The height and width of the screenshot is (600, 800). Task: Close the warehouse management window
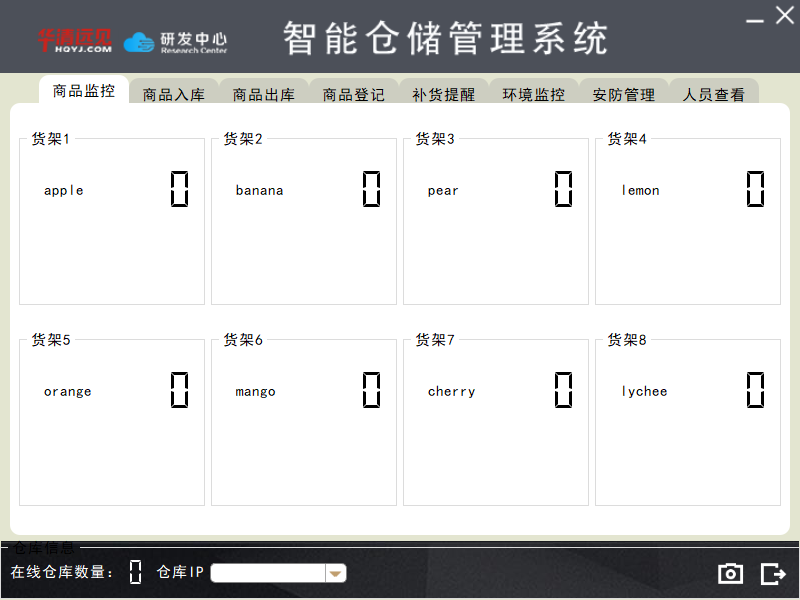point(784,16)
